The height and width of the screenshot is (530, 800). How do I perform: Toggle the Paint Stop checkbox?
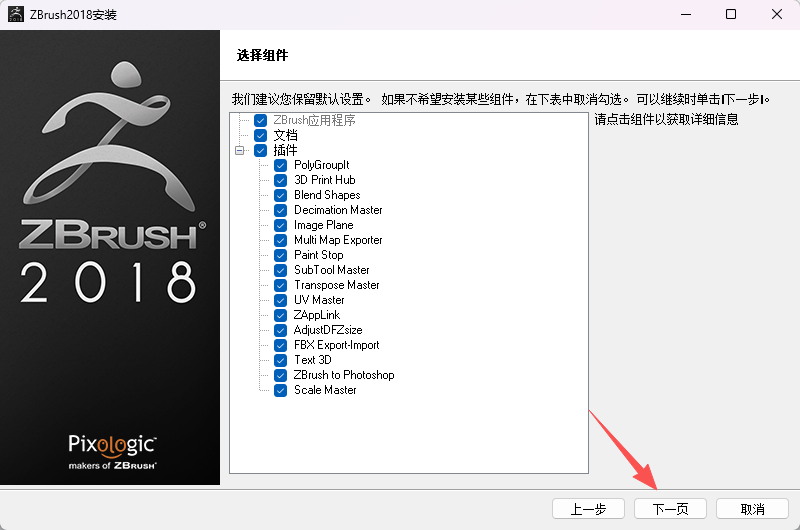(x=281, y=255)
